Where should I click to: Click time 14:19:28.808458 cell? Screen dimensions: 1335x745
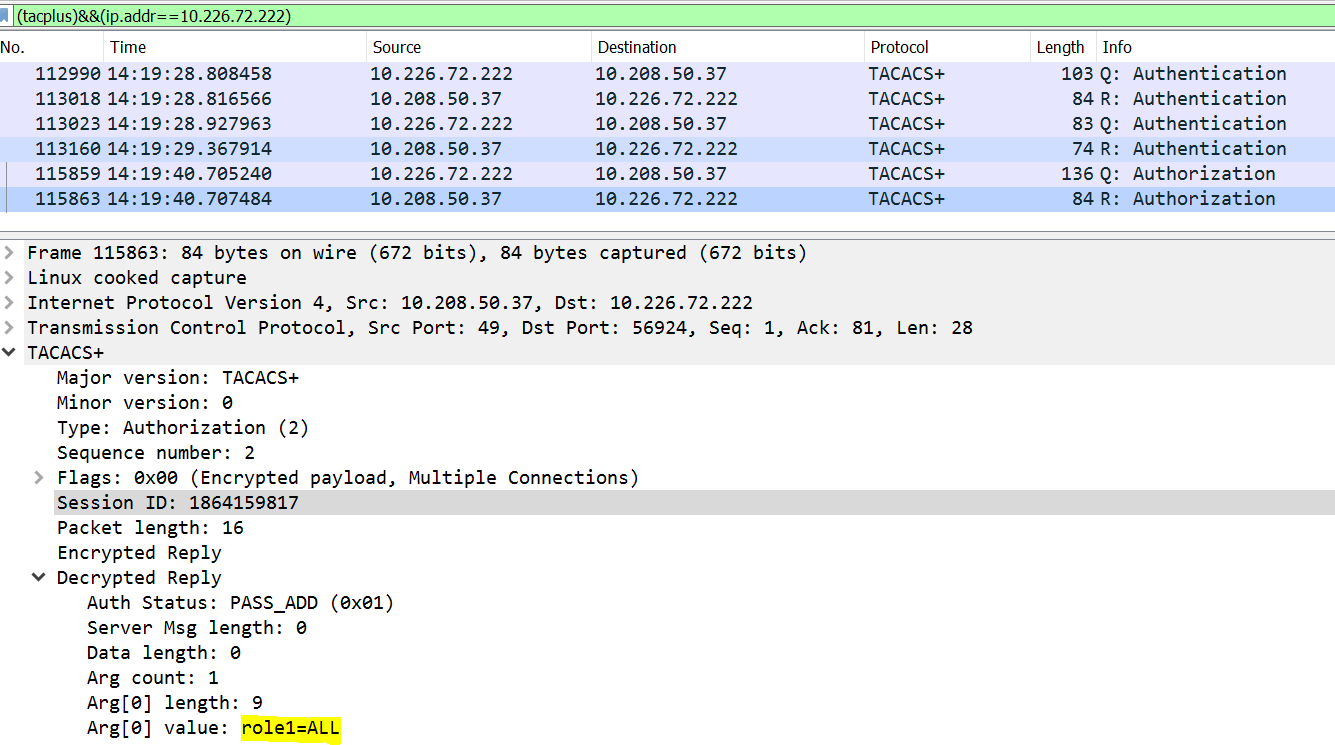(190, 74)
